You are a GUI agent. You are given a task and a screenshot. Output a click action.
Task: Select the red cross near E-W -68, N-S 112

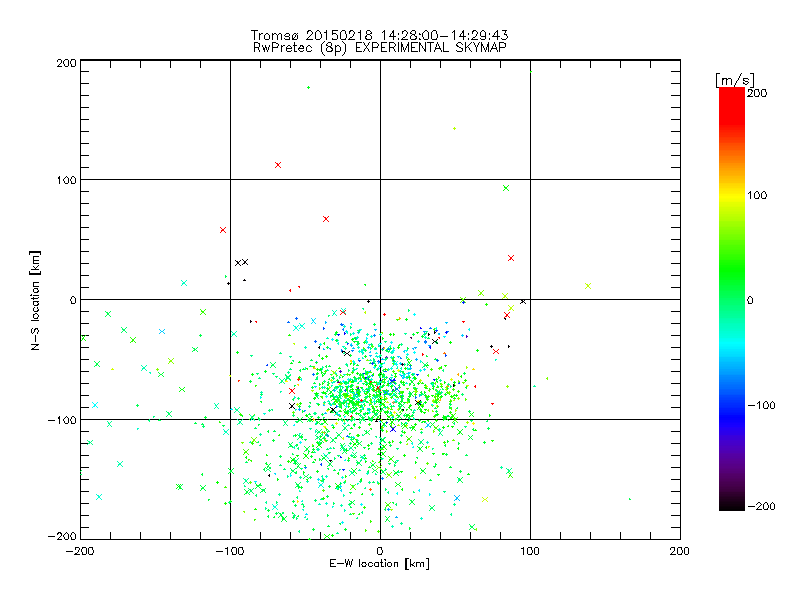coord(278,165)
